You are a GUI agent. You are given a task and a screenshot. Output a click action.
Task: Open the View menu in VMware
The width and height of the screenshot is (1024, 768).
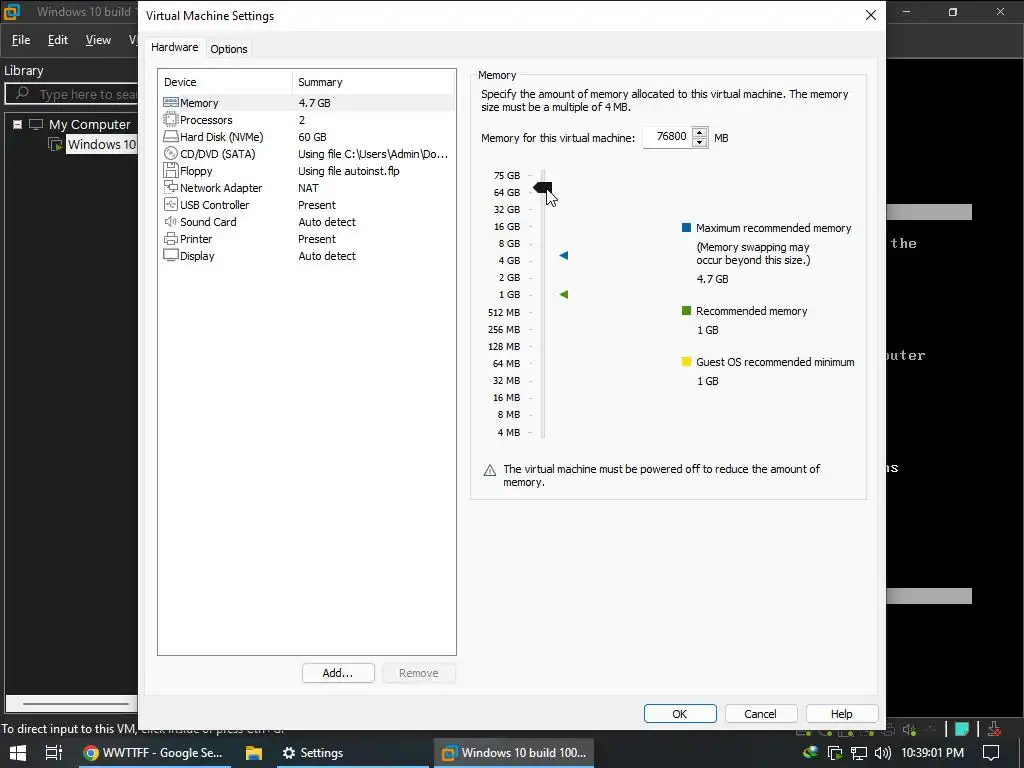[x=98, y=40]
